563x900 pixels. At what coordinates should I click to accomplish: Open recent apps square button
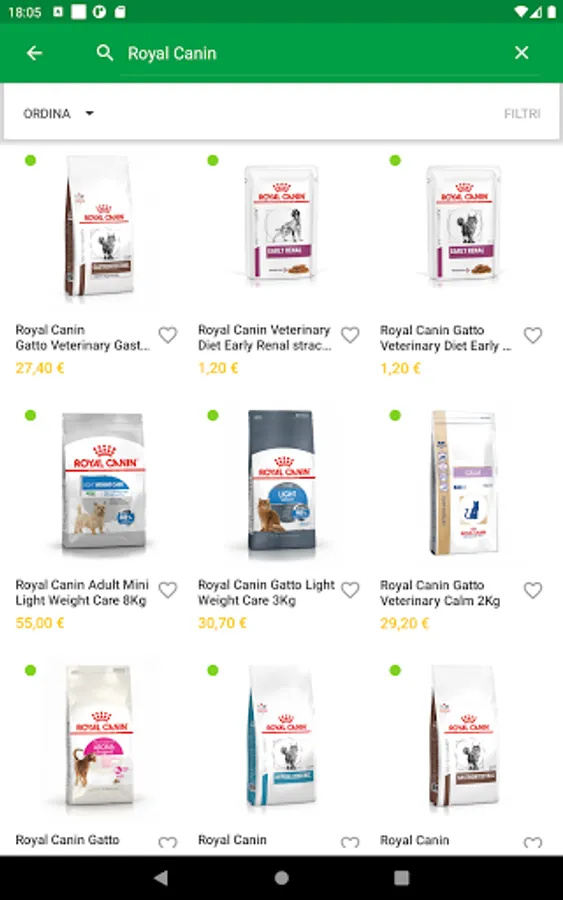pos(402,878)
